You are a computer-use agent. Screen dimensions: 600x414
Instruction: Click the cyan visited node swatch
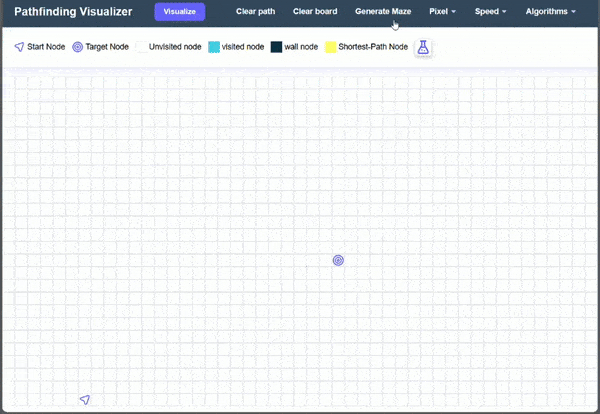[213, 47]
